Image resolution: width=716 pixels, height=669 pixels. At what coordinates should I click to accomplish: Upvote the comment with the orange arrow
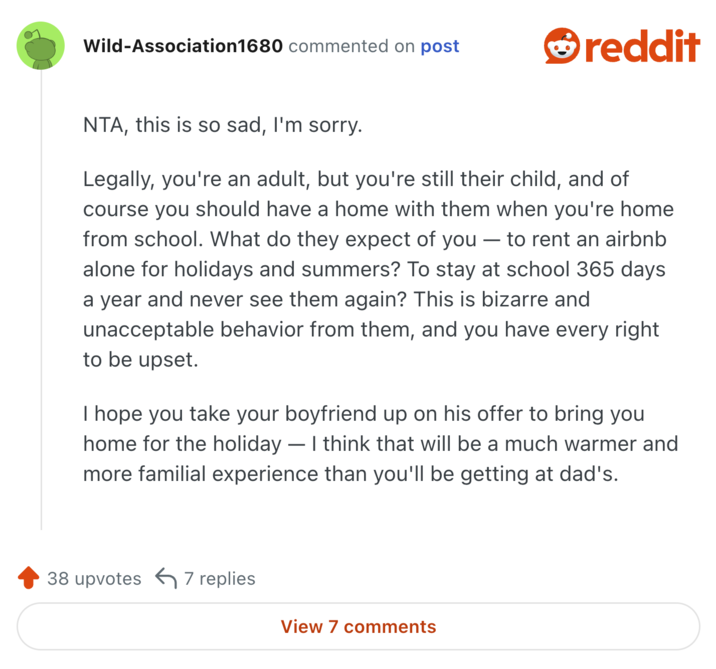tap(28, 578)
